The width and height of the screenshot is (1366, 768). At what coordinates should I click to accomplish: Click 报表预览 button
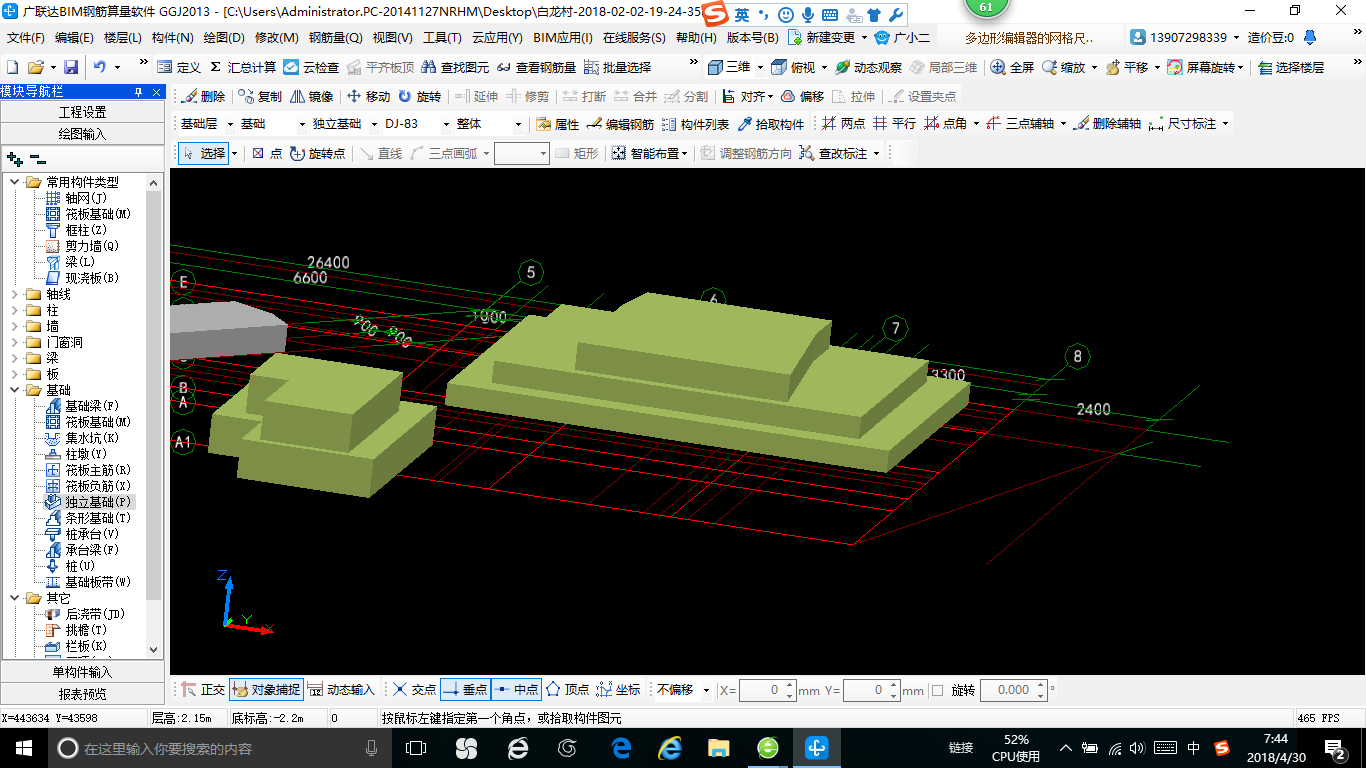point(83,694)
